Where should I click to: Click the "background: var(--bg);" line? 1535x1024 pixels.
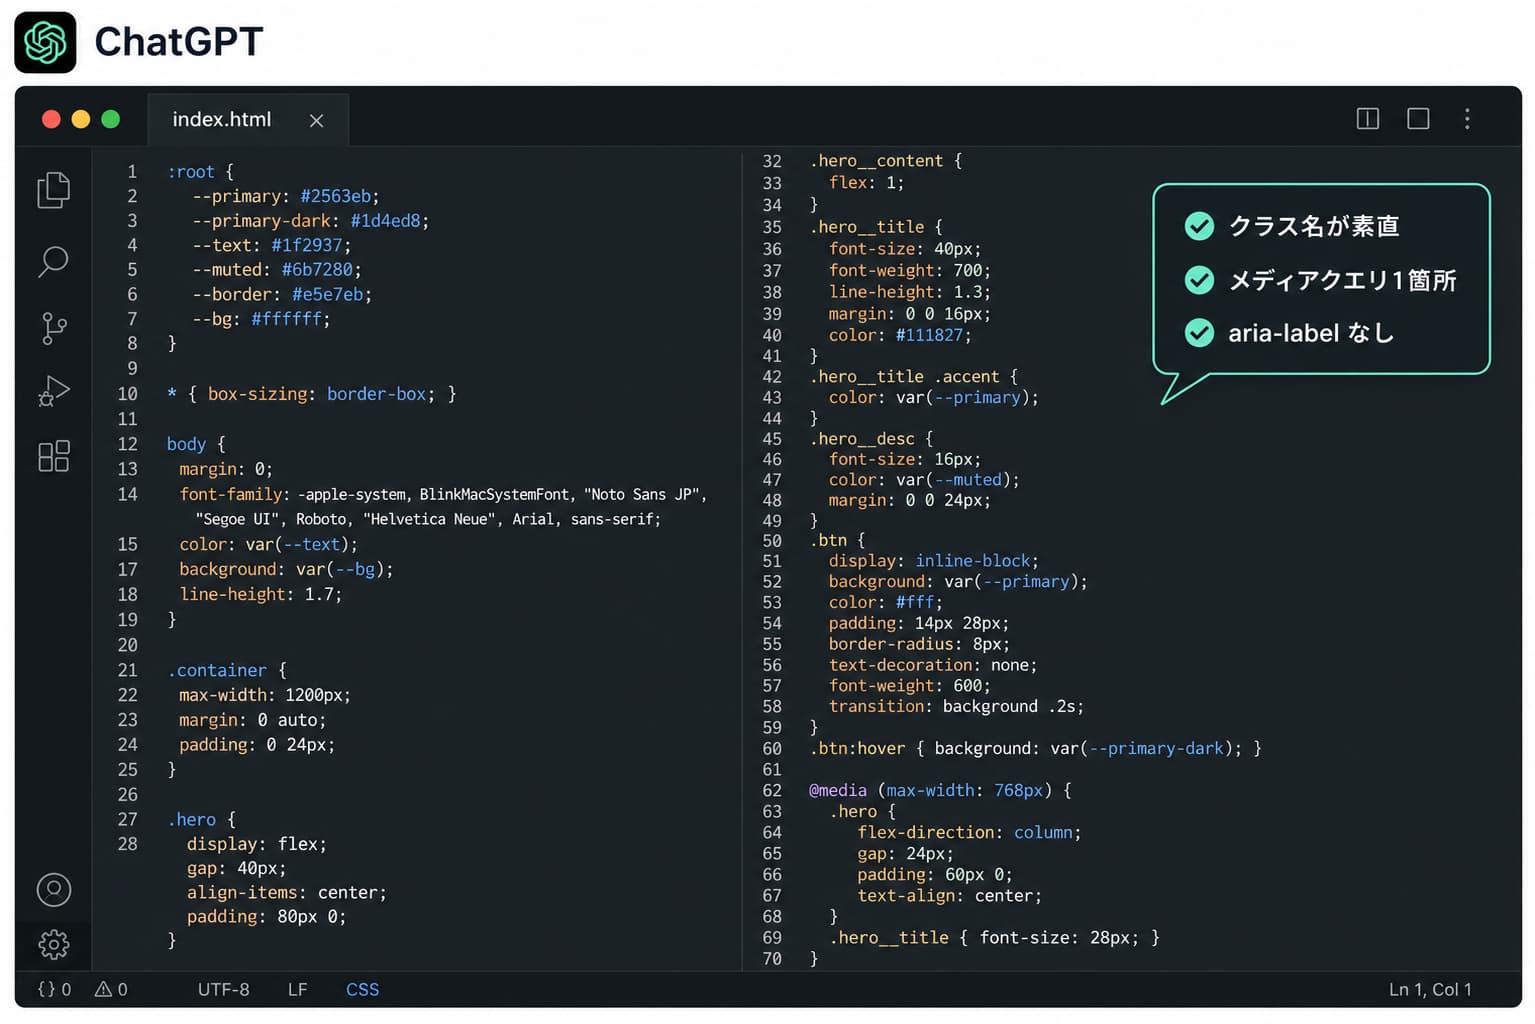click(286, 569)
